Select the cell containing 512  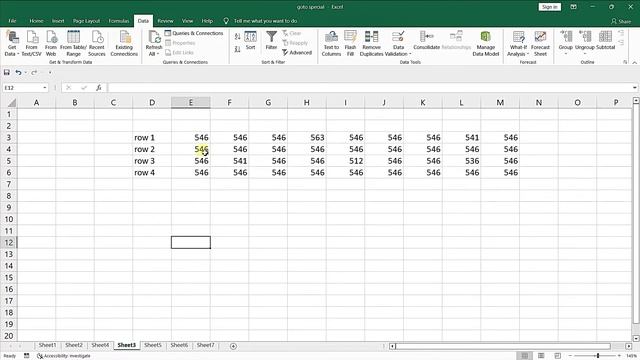tap(345, 161)
